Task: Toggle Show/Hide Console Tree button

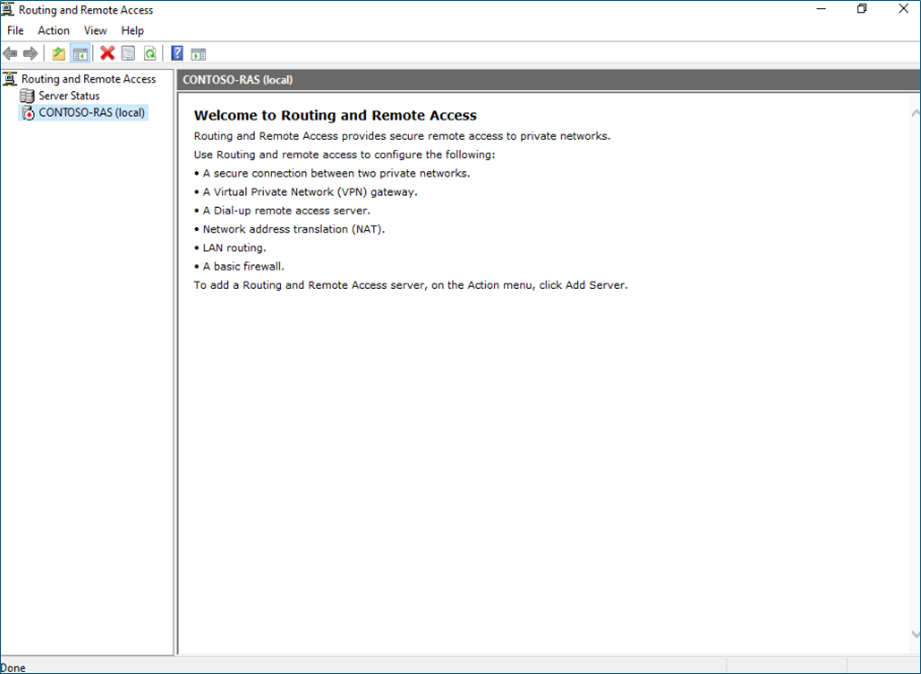Action: 80,54
